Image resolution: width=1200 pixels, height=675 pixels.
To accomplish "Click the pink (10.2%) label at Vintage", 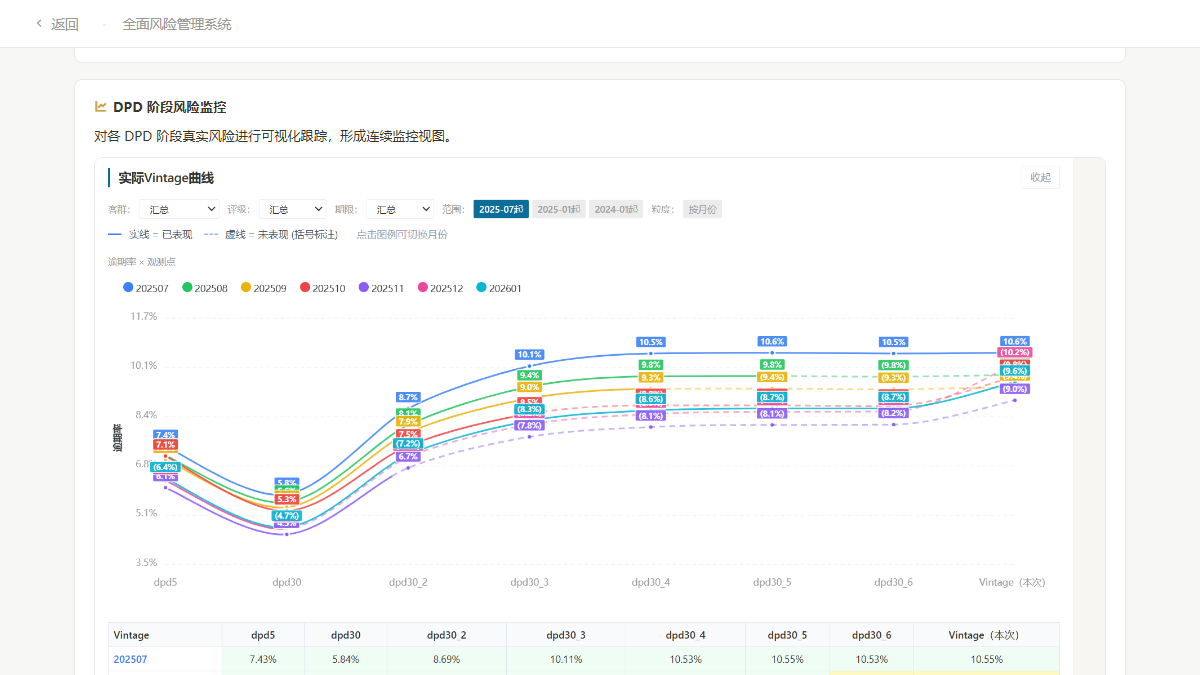I will (x=1015, y=352).
